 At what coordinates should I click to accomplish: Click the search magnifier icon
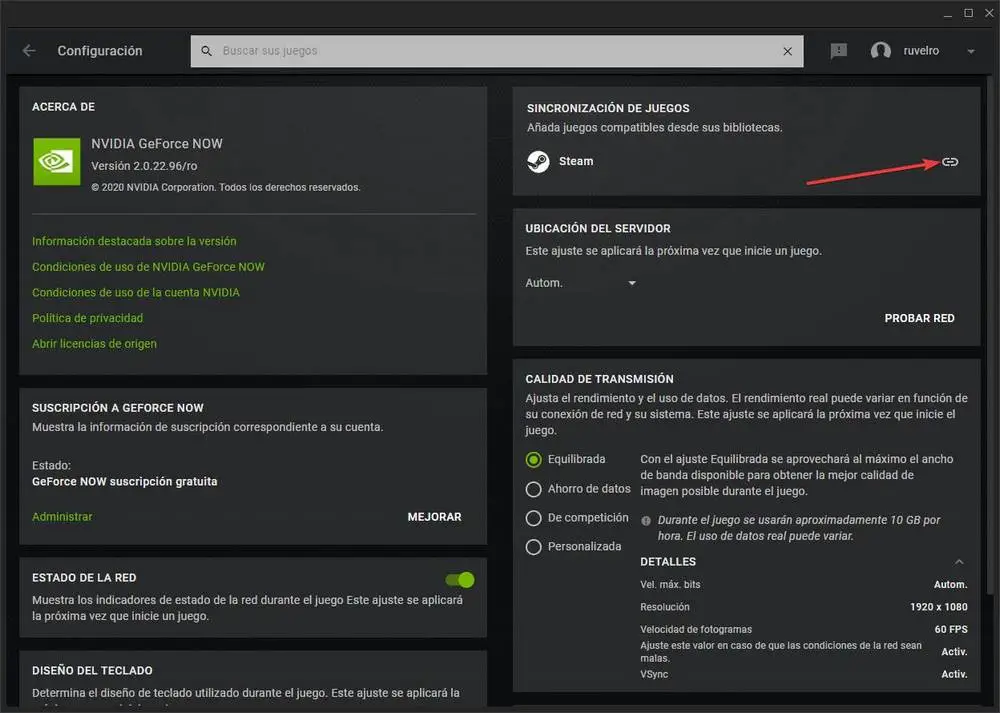(207, 50)
